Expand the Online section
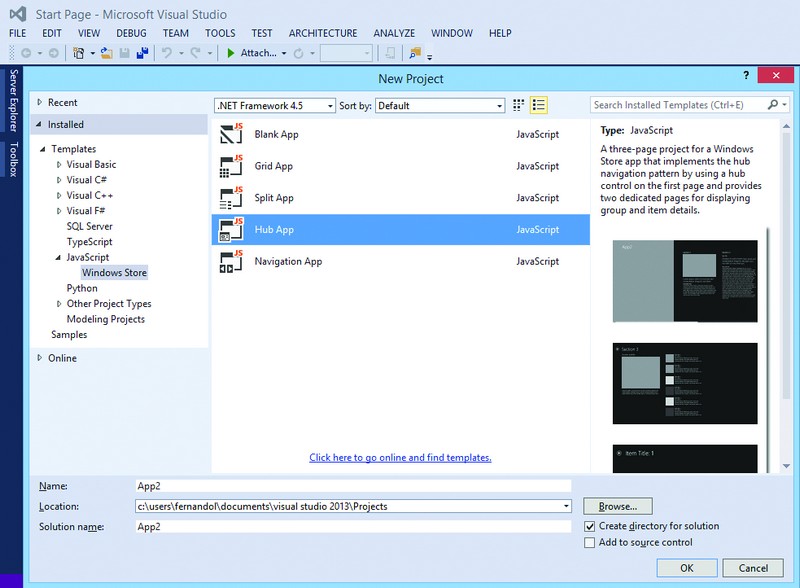 pos(39,358)
